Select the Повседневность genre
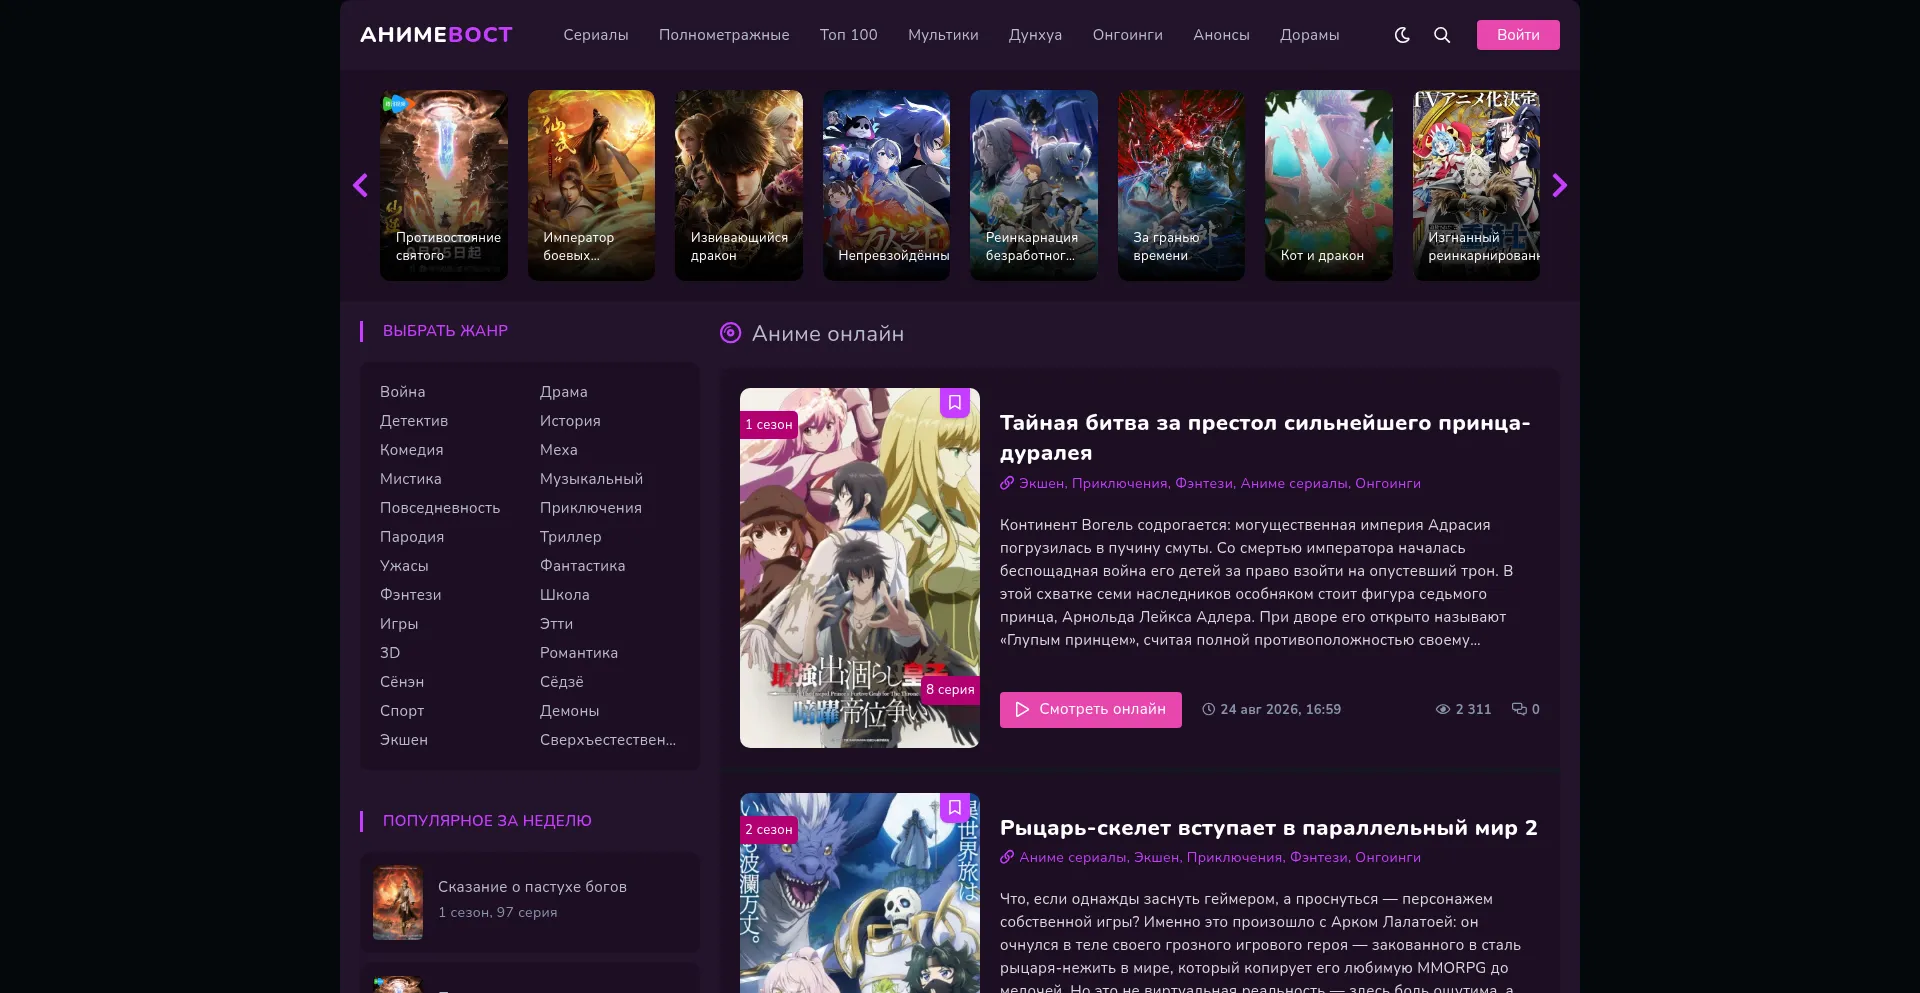This screenshot has height=993, width=1920. pyautogui.click(x=440, y=508)
